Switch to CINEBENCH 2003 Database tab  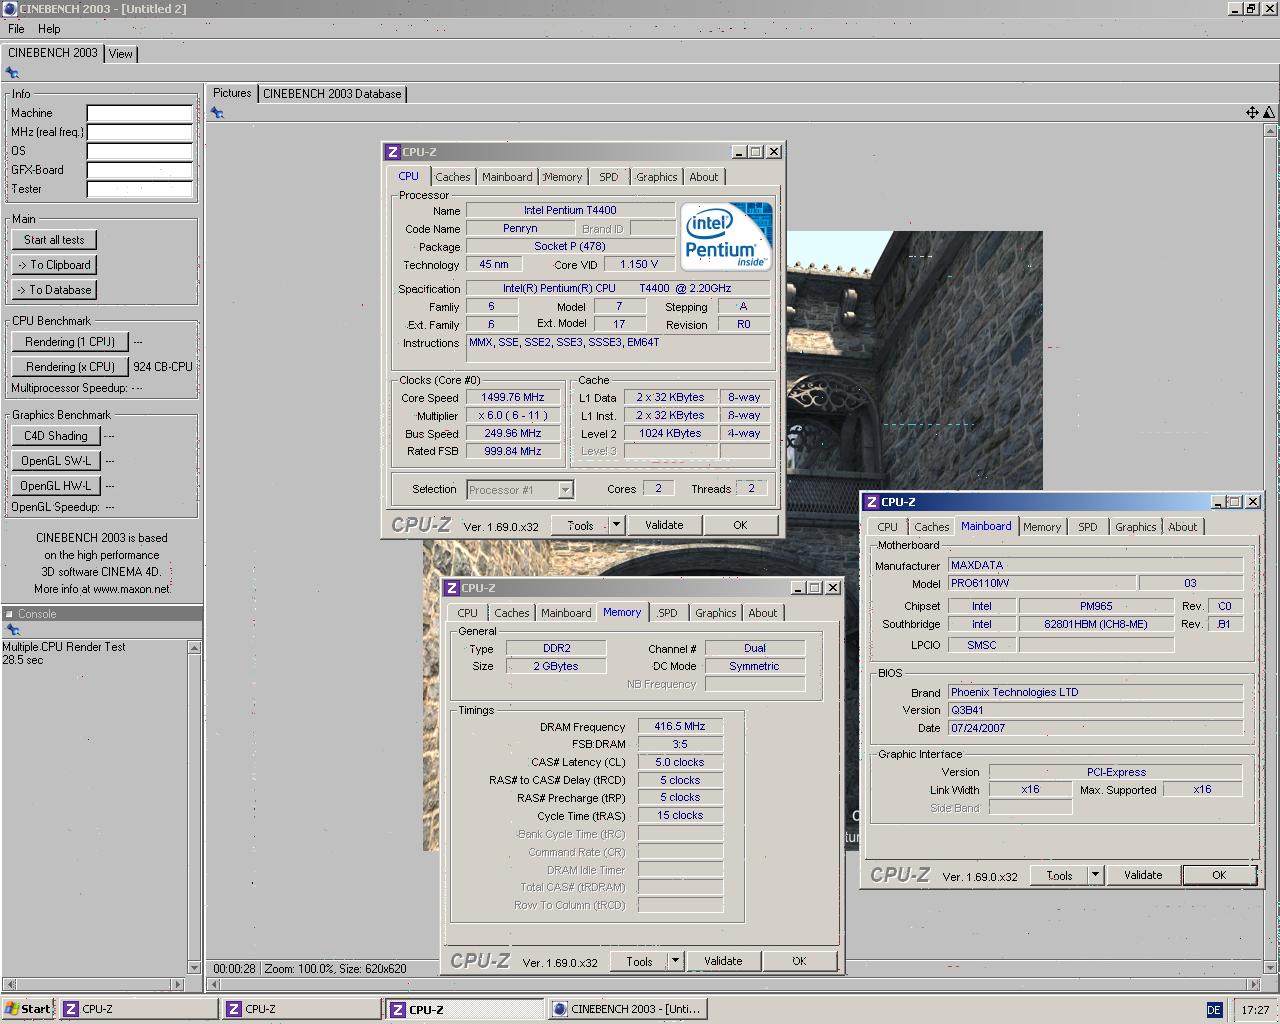point(332,94)
